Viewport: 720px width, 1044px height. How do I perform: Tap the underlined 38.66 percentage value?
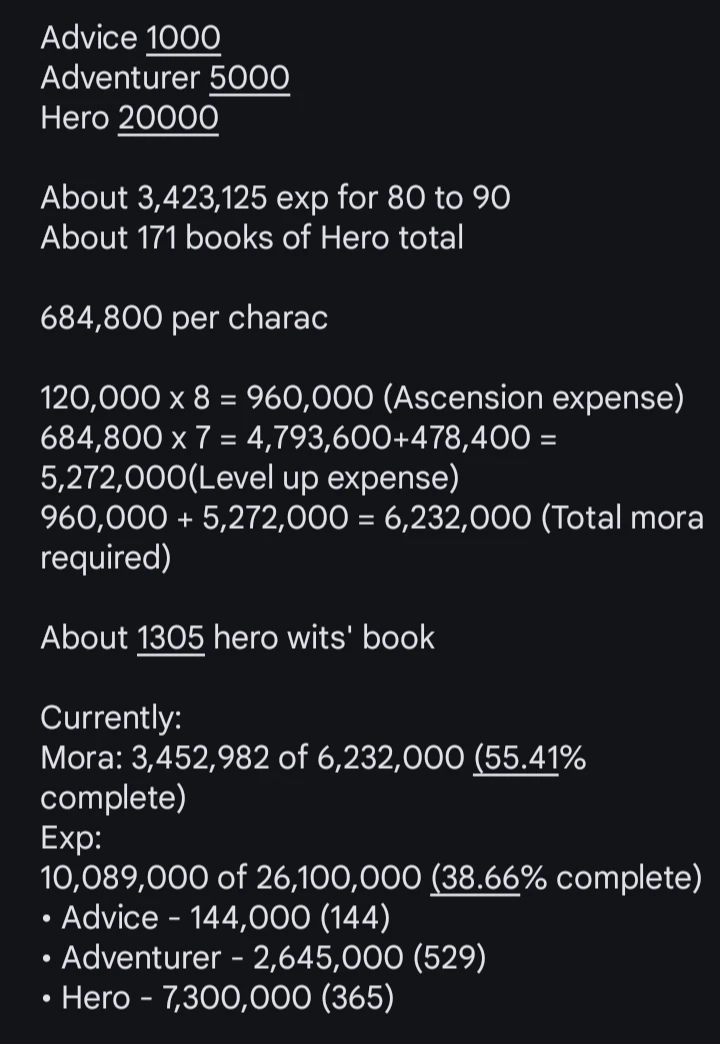coord(475,878)
